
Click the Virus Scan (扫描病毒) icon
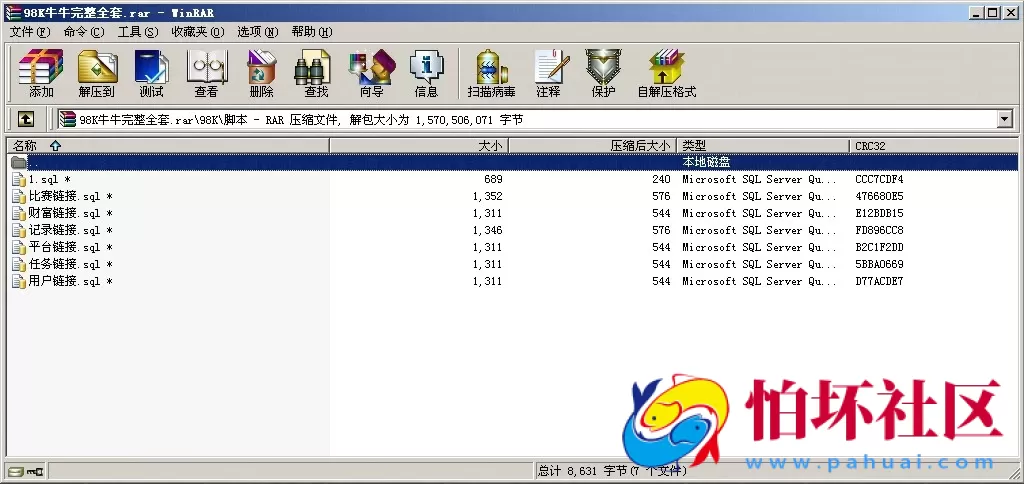491,67
